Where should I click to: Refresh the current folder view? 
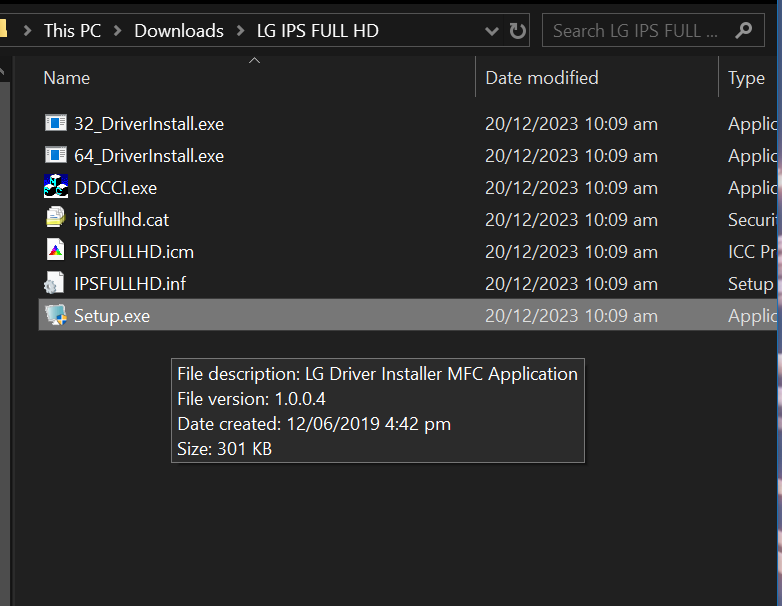coord(517,31)
